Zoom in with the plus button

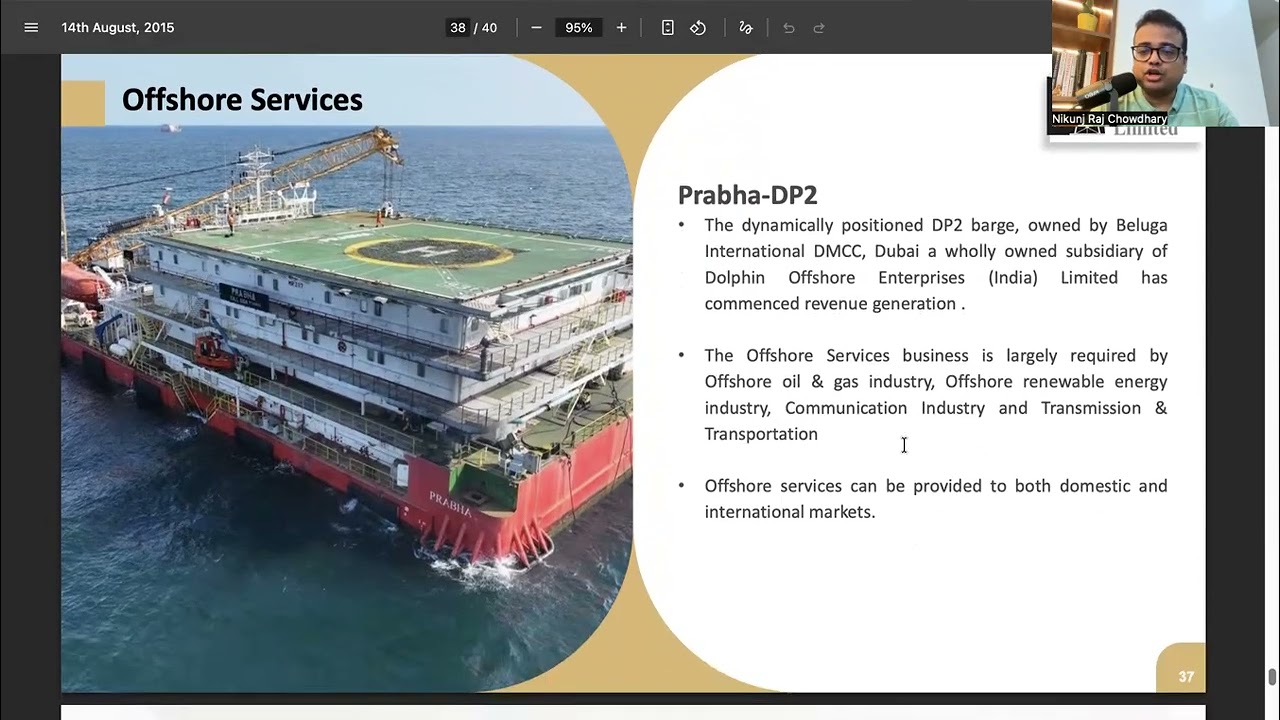[621, 28]
